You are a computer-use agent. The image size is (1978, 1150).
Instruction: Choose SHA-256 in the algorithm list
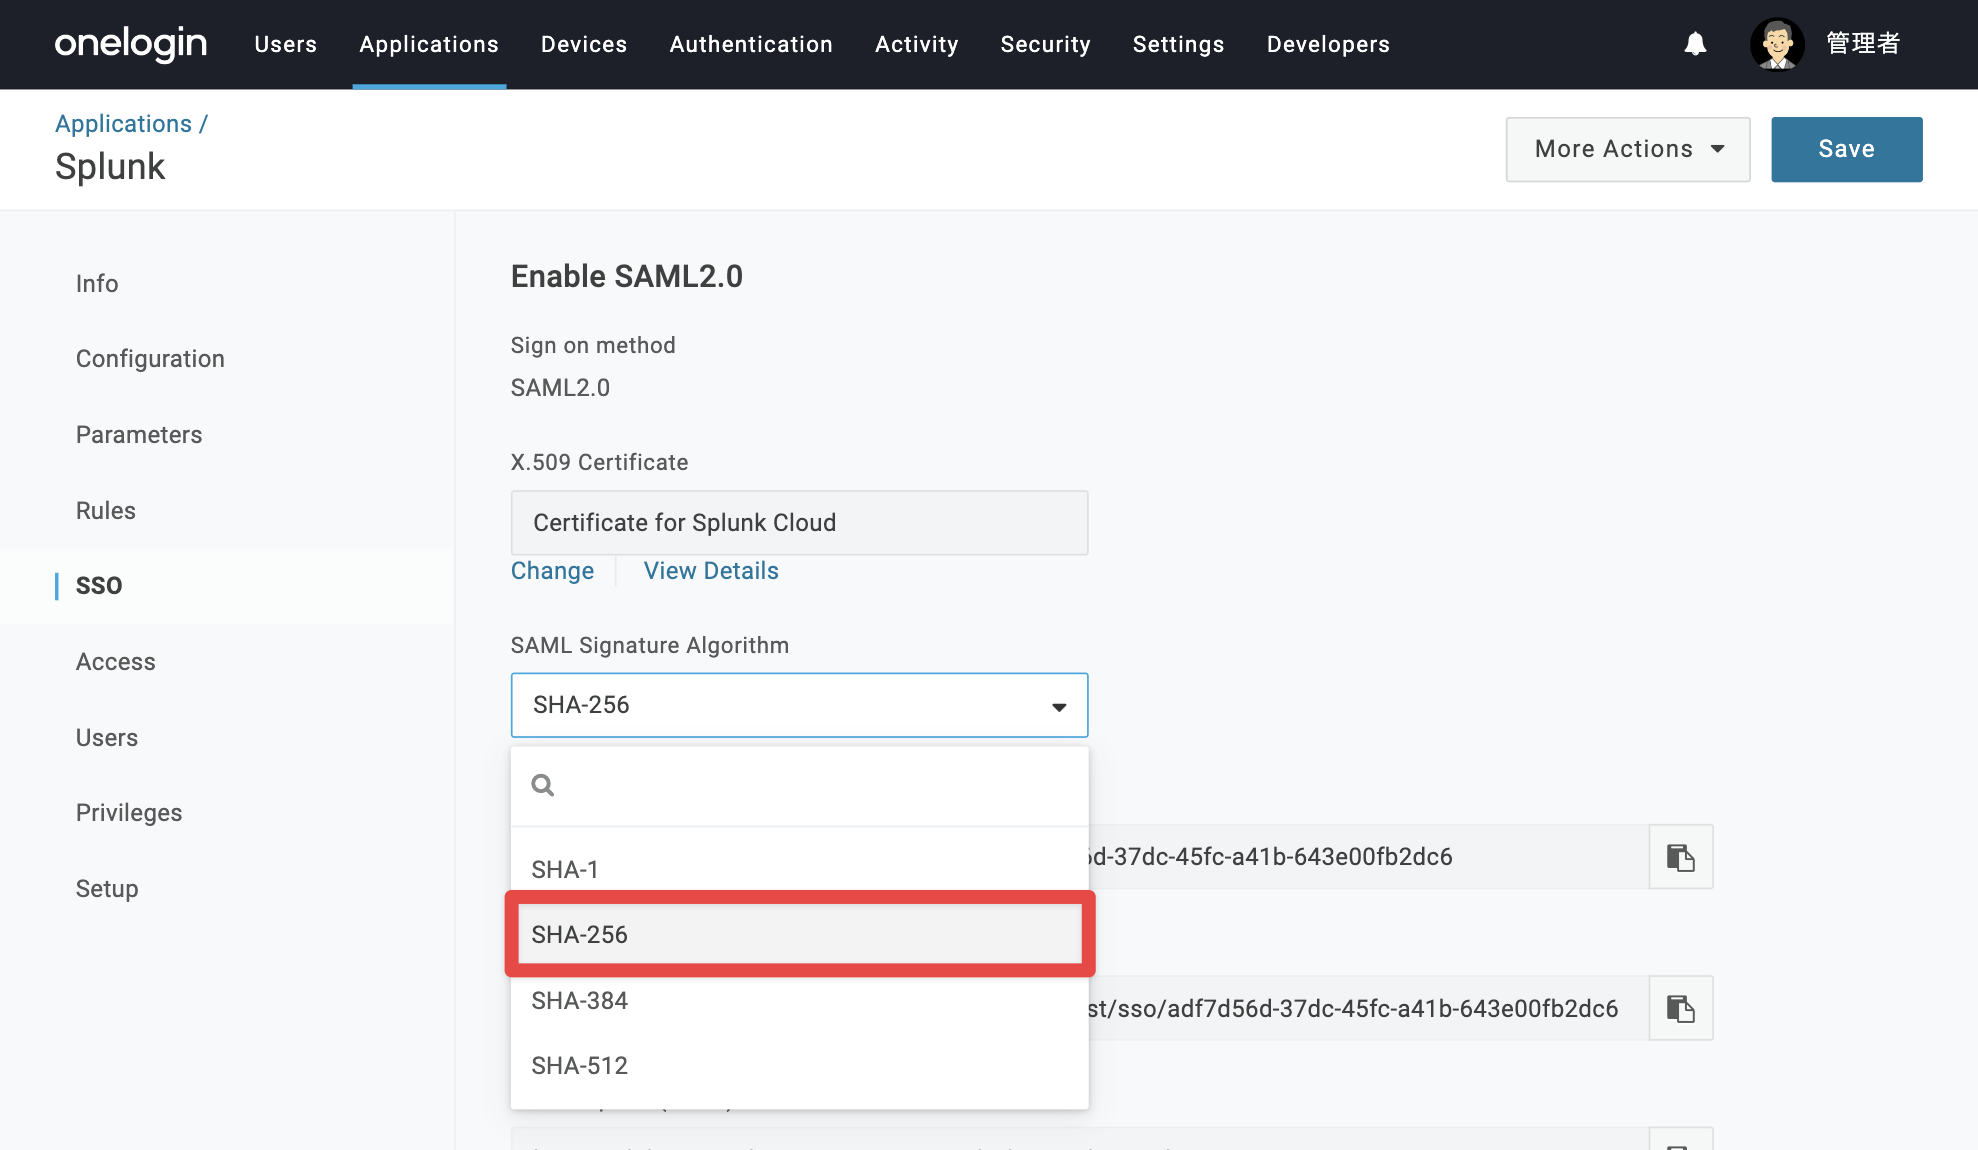point(799,934)
